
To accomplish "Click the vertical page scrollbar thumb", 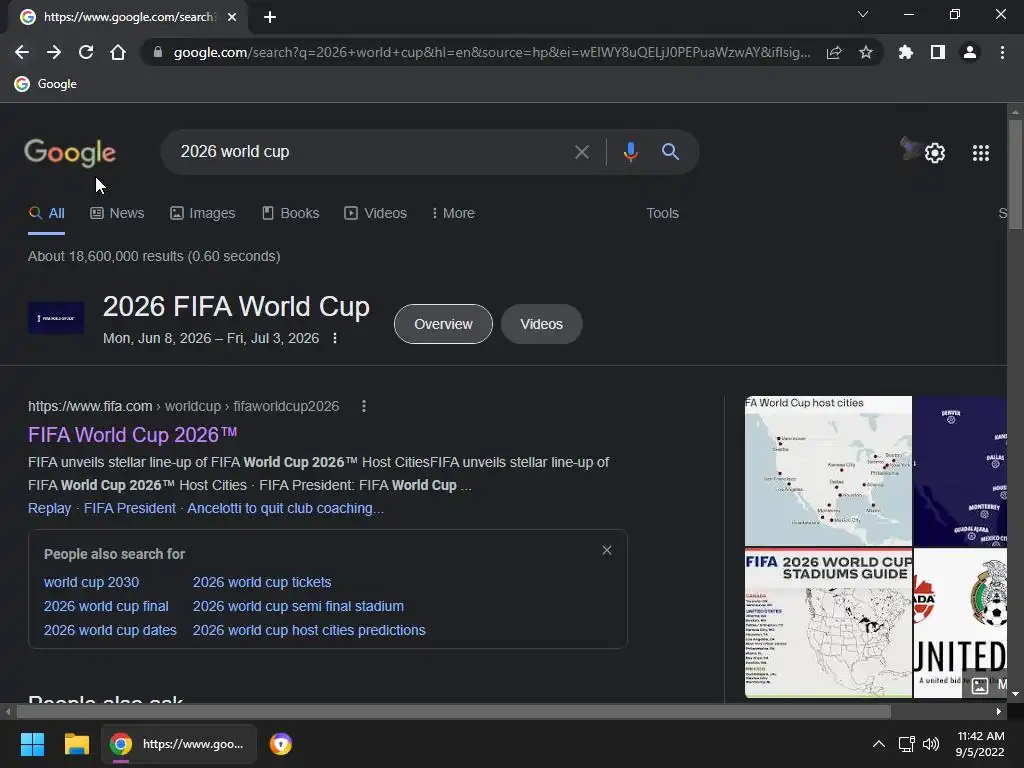I will 1015,174.
